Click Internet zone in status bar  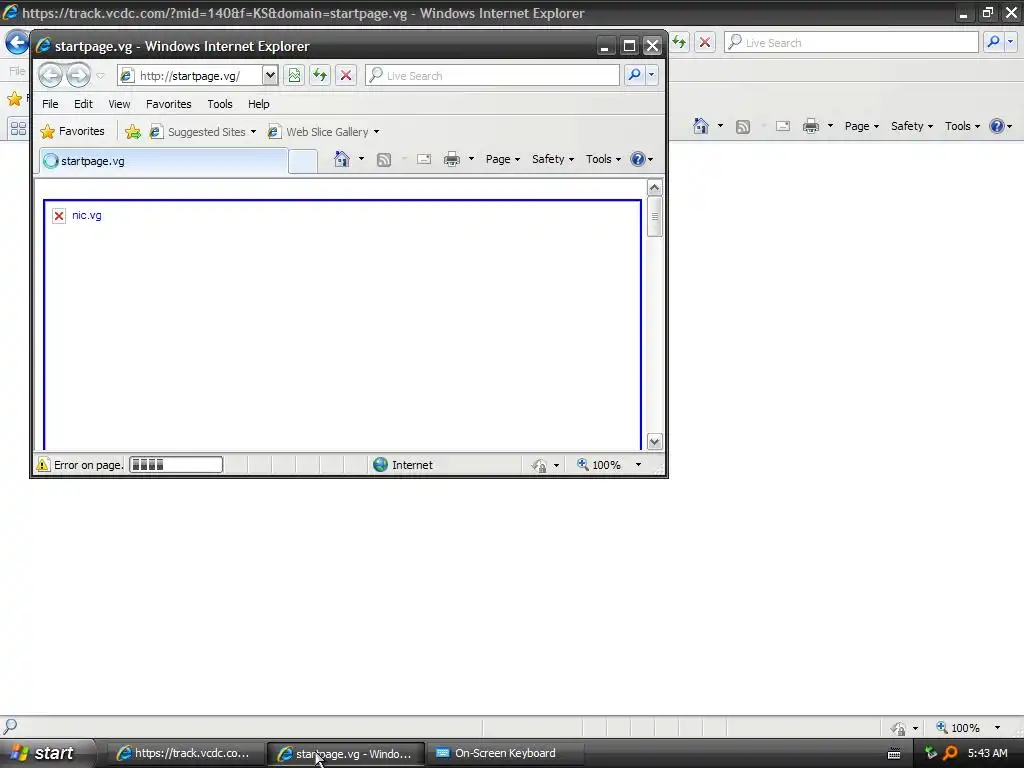coord(403,464)
